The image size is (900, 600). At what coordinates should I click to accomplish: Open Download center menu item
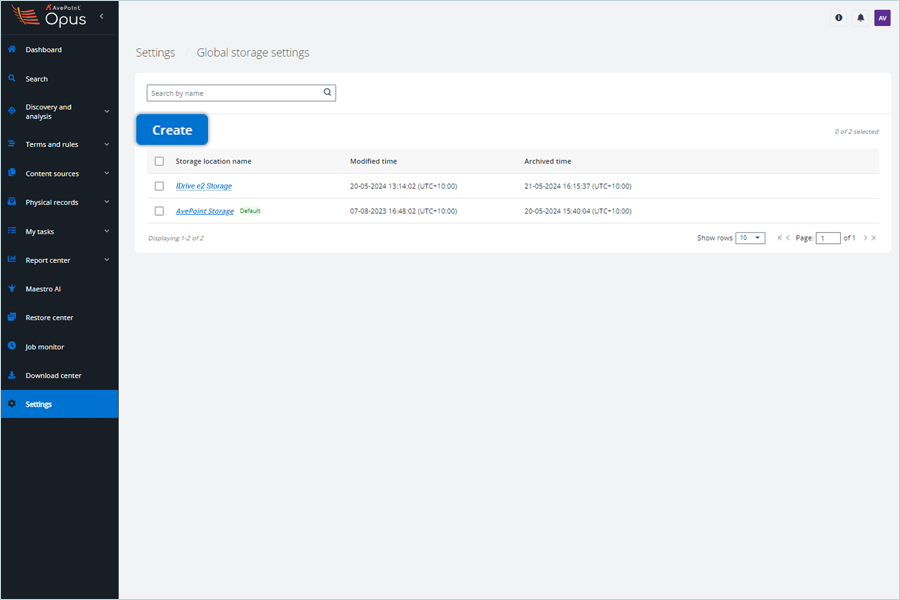click(x=60, y=376)
